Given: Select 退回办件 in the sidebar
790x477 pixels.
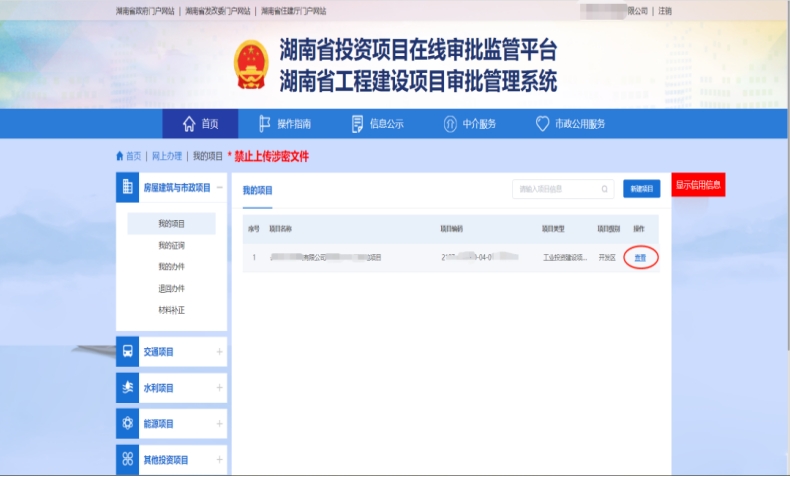Looking at the screenshot, I should tap(171, 288).
